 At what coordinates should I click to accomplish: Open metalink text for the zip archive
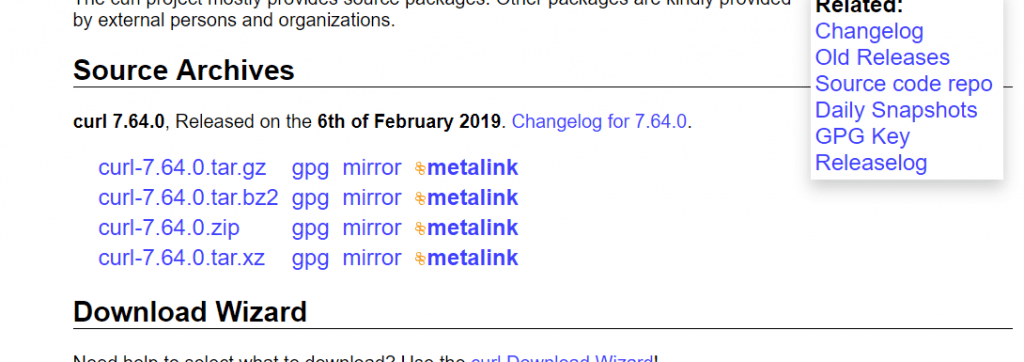click(x=473, y=228)
